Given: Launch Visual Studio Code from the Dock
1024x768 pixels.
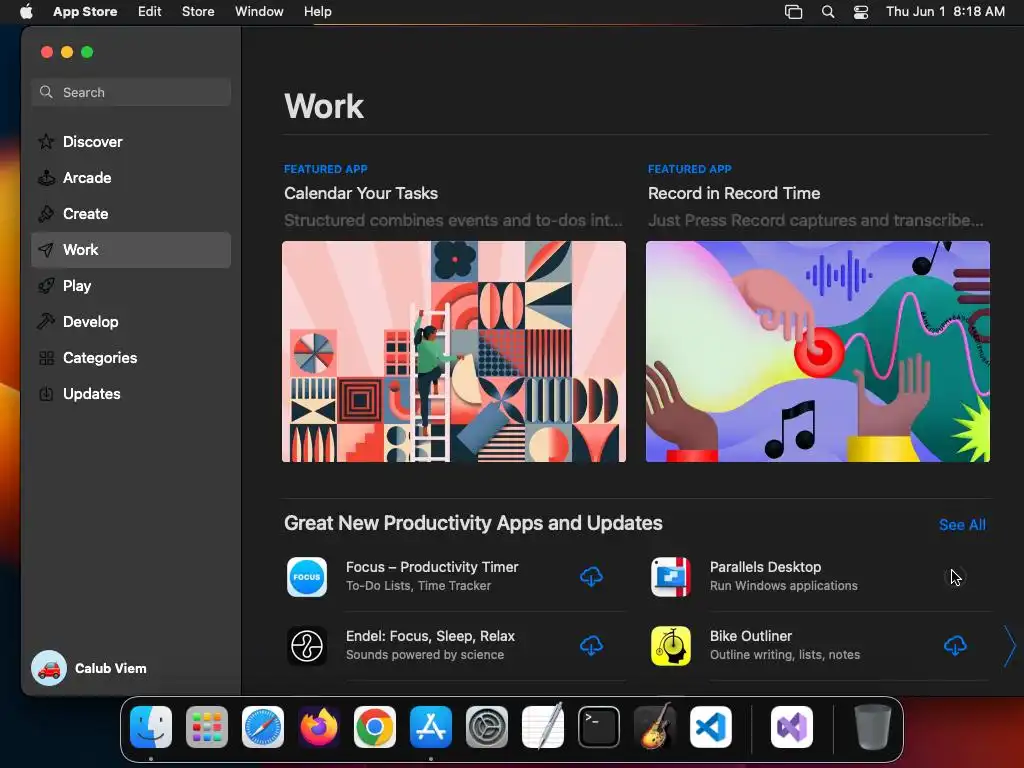Looking at the screenshot, I should pos(711,727).
